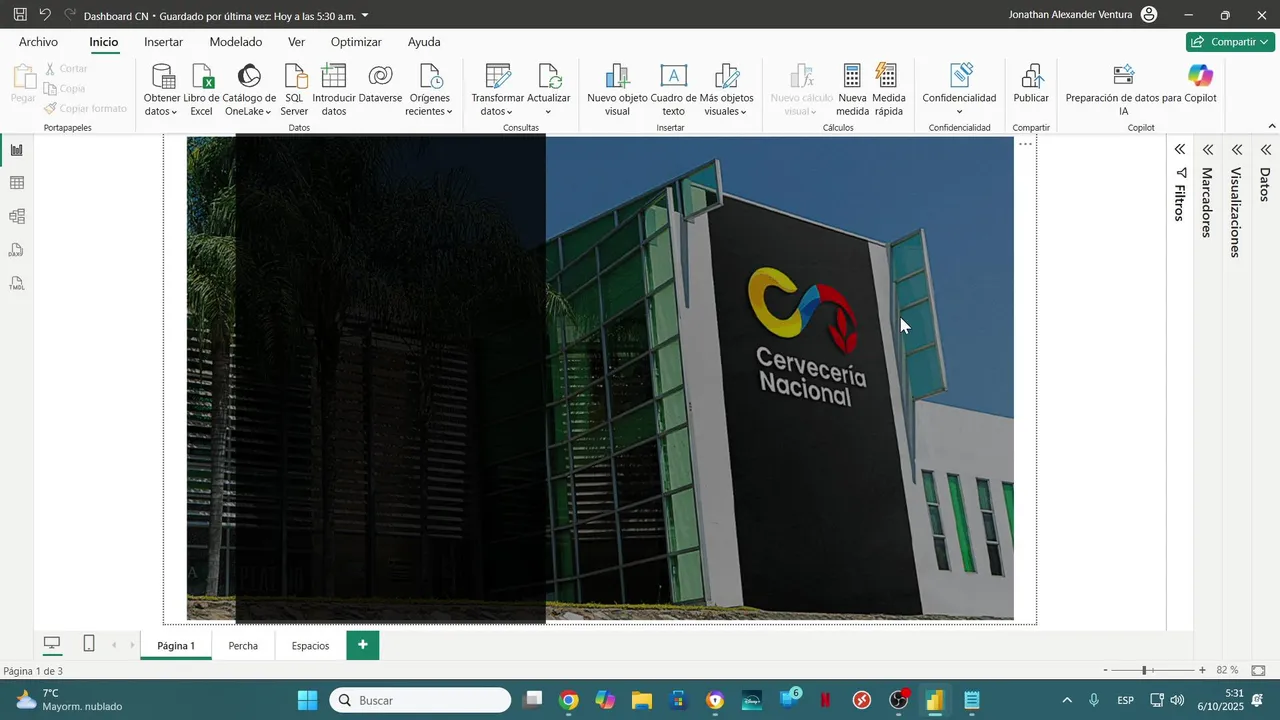Click the taskbar Buscar search box
1280x720 pixels.
tap(420, 700)
